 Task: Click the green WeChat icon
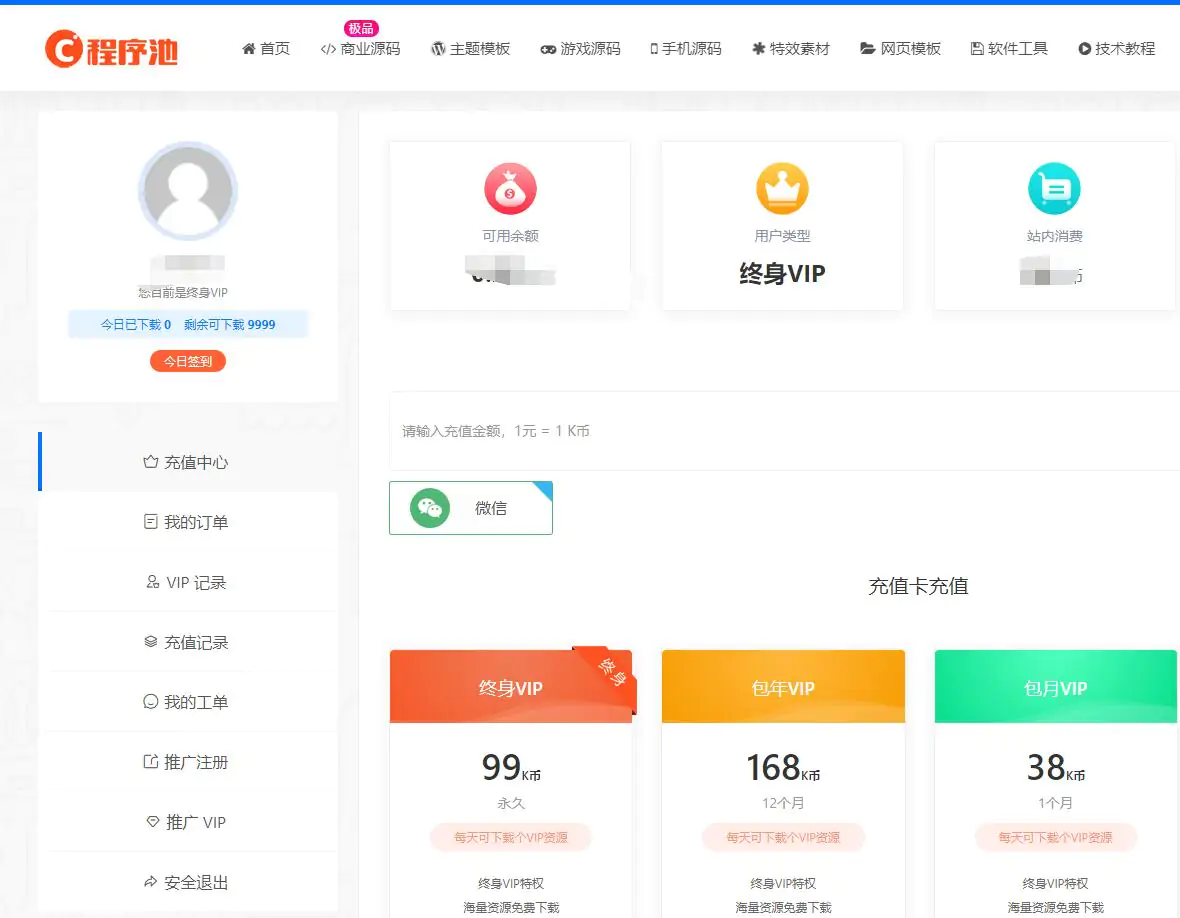[x=430, y=508]
